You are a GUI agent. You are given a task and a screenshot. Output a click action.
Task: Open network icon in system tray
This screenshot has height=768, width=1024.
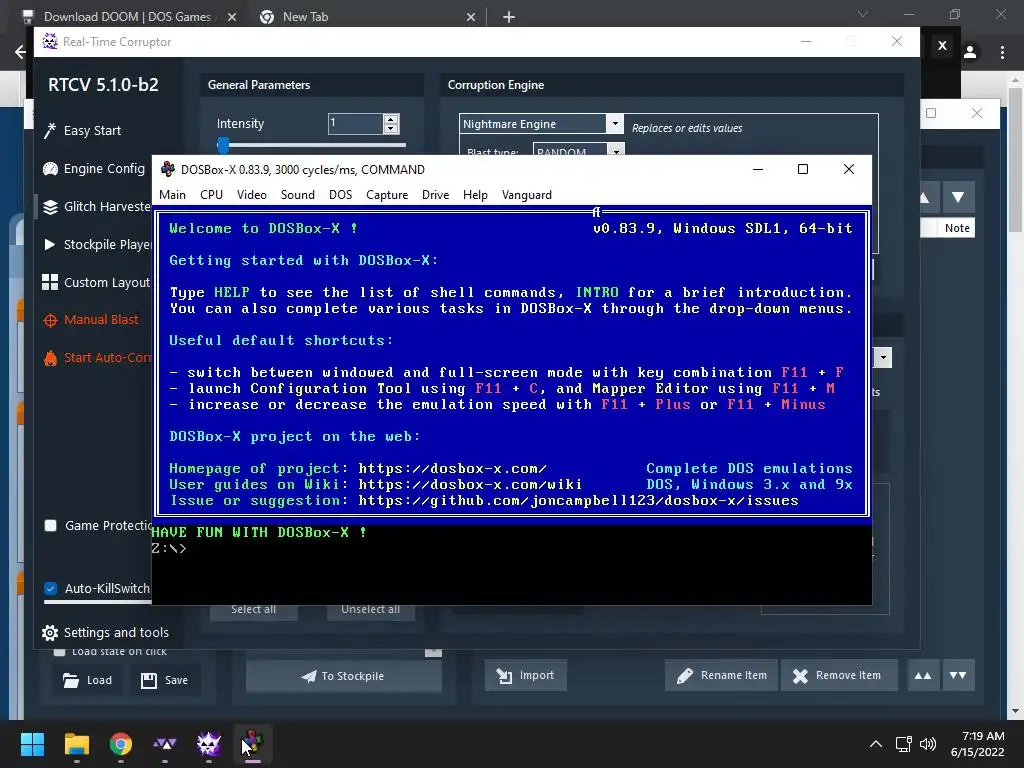click(x=903, y=744)
